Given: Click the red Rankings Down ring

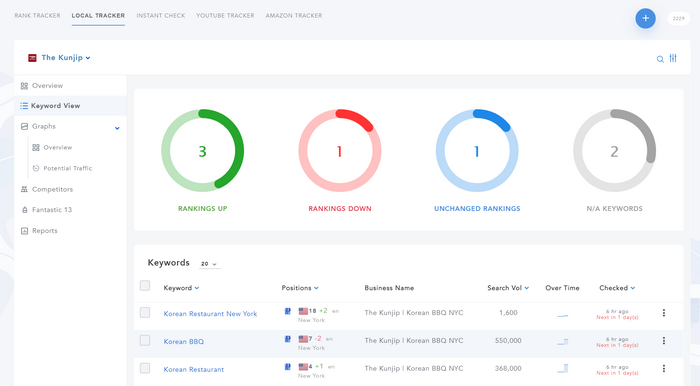Looking at the screenshot, I should (x=340, y=151).
